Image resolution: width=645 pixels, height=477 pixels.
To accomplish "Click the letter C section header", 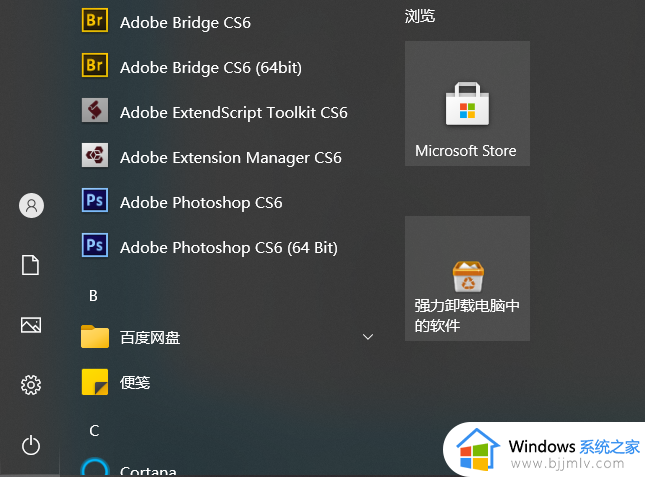I will click(x=94, y=431).
